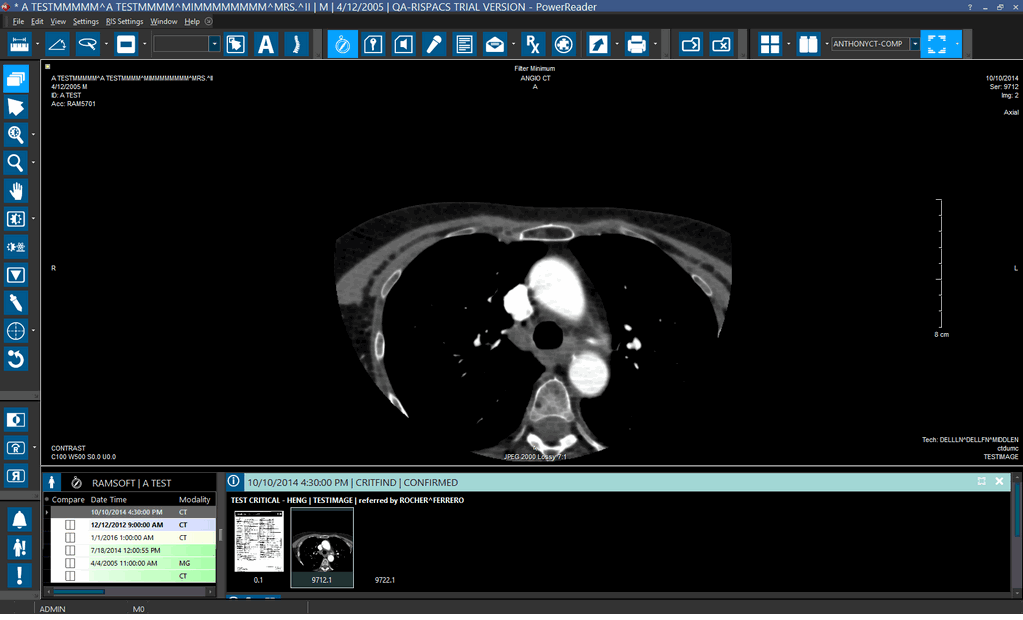Select the Zoom magnifier tool
Viewport: 1023px width, 620px height.
(x=16, y=163)
